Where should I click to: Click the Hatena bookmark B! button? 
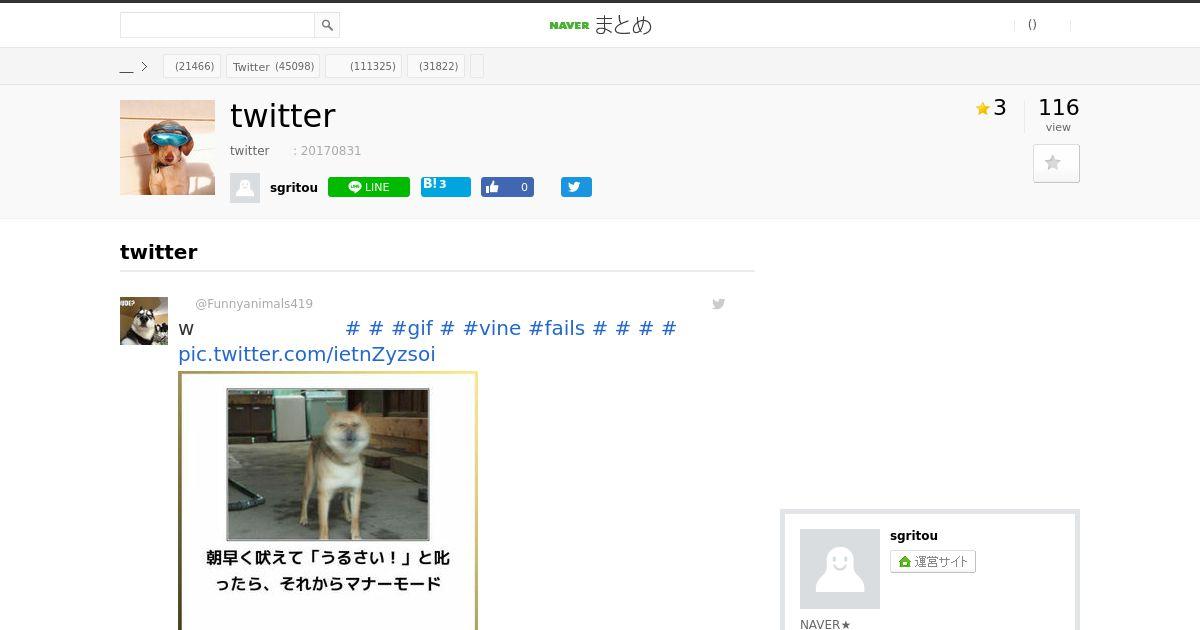click(446, 186)
